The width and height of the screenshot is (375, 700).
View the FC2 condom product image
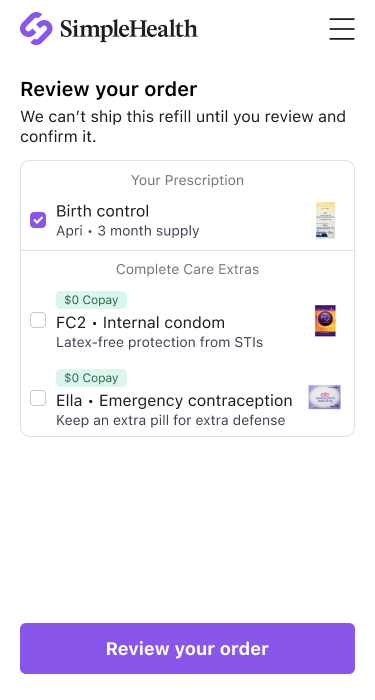click(325, 321)
